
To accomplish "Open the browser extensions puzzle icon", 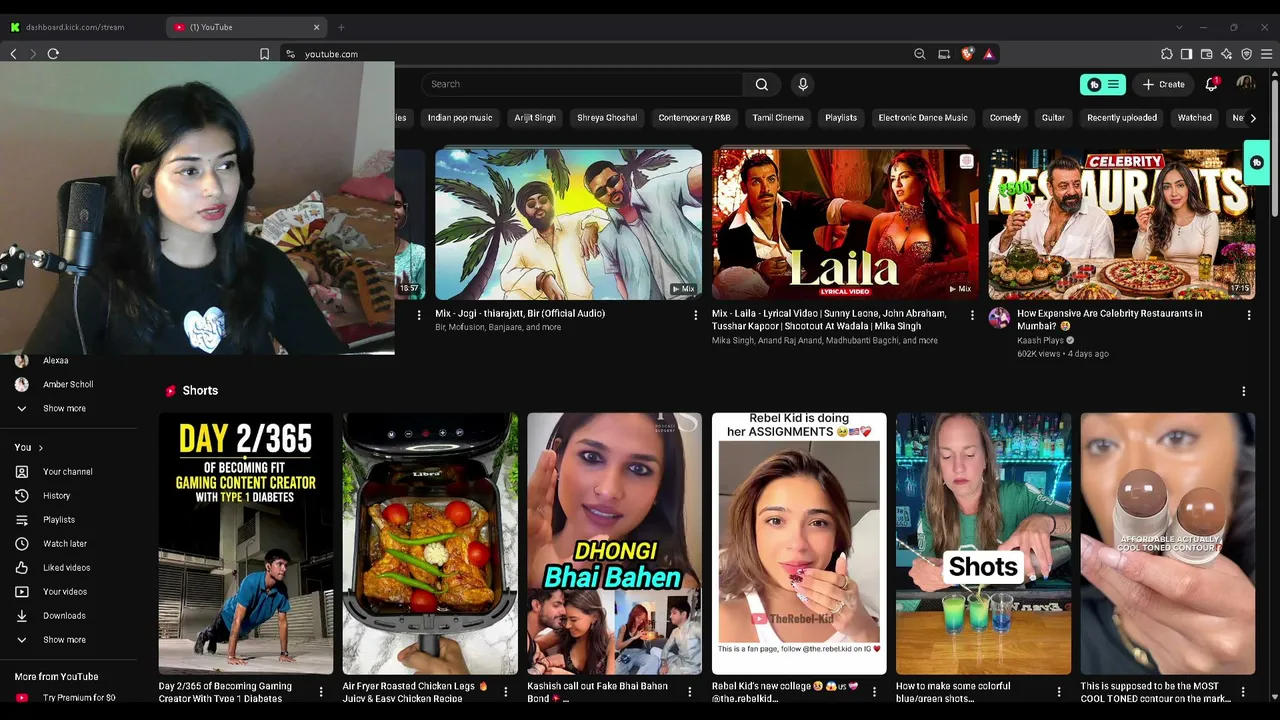I will [x=1166, y=54].
